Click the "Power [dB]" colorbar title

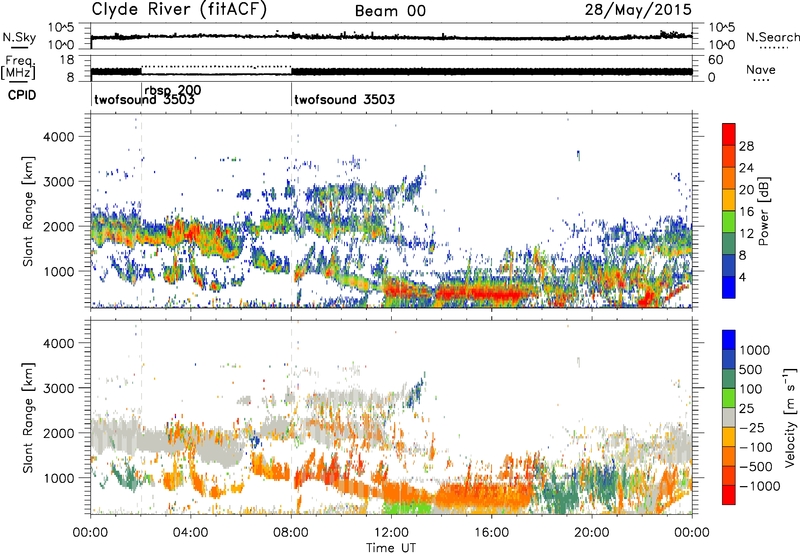click(763, 211)
